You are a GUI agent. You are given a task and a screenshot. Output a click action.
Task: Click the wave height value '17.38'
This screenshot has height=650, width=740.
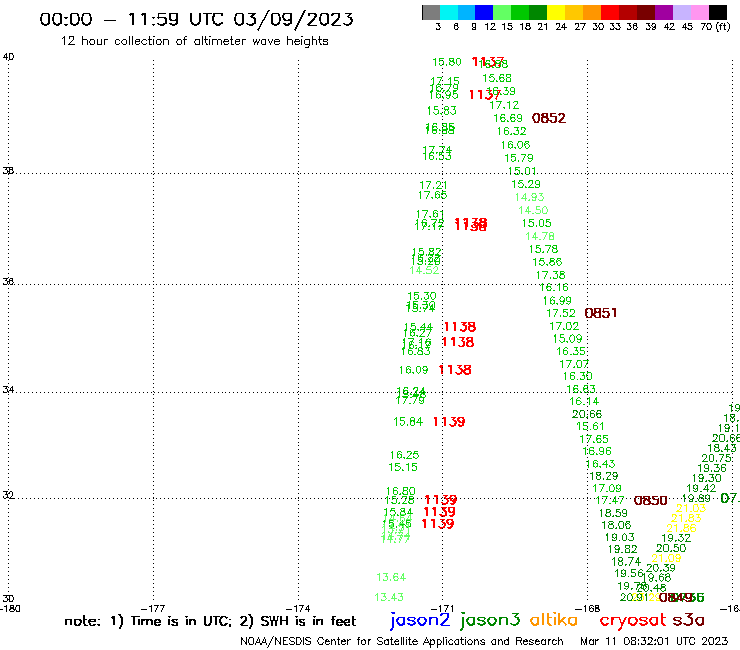[x=550, y=275]
